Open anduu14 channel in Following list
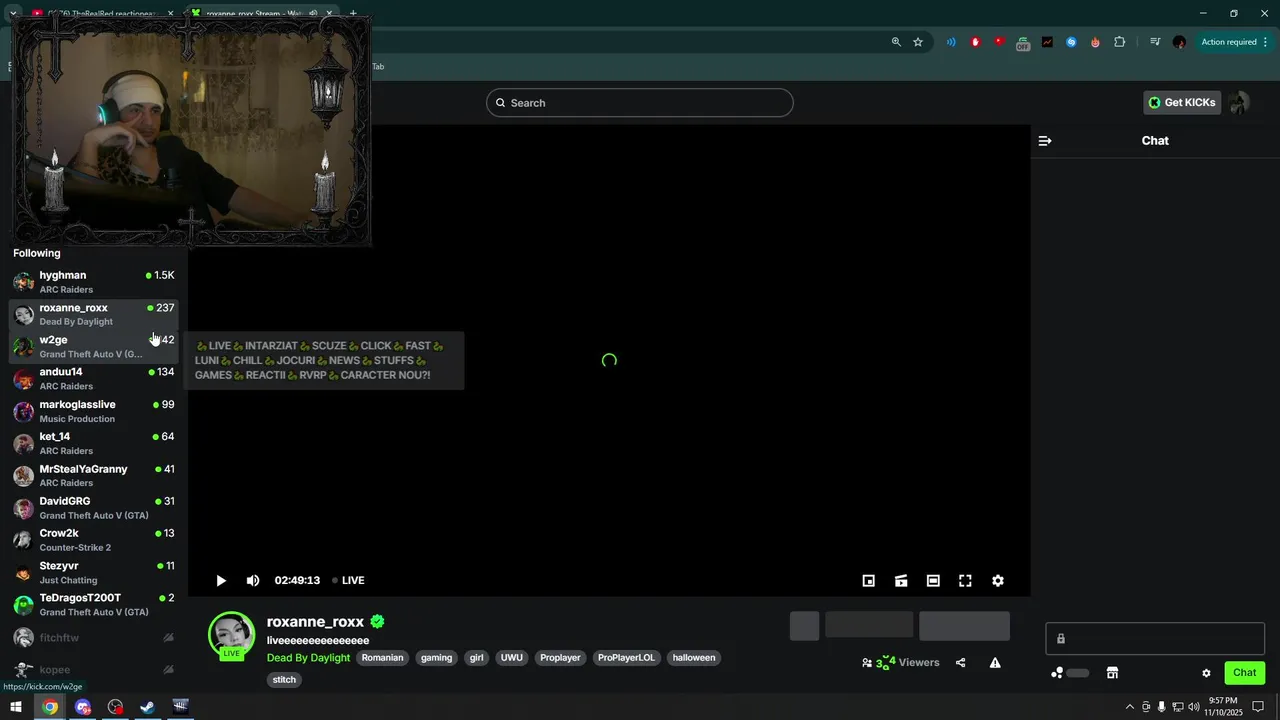1280x720 pixels. point(94,379)
